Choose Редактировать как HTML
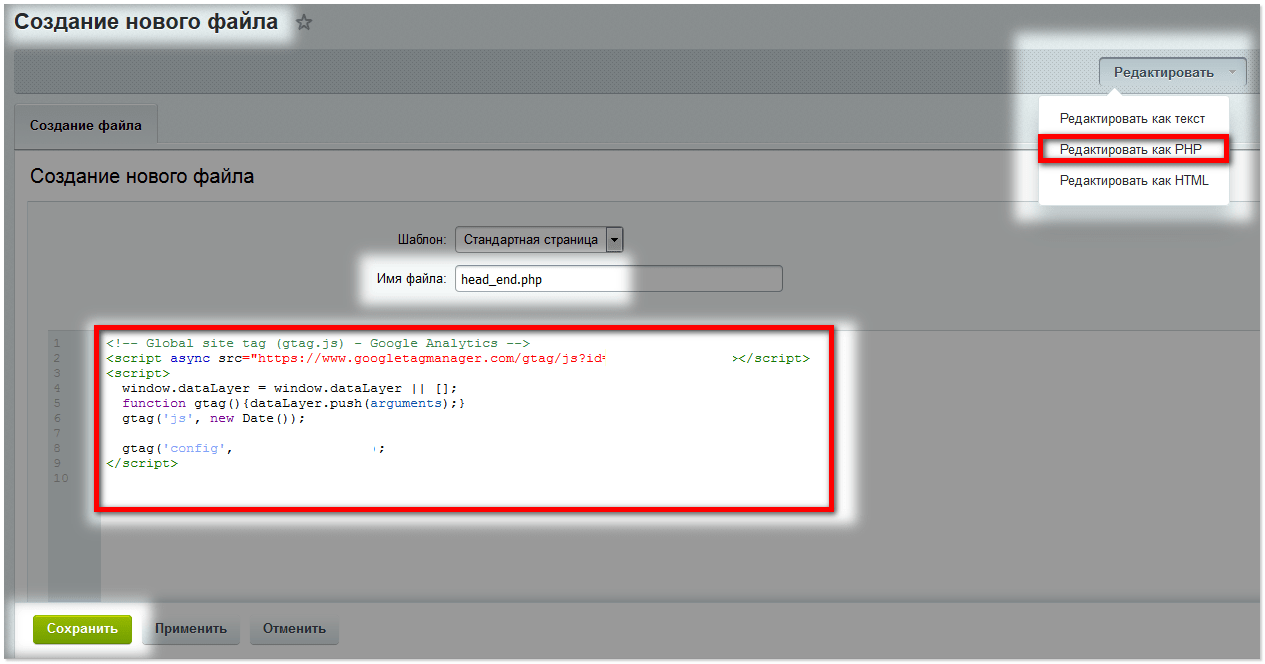 pos(1134,181)
